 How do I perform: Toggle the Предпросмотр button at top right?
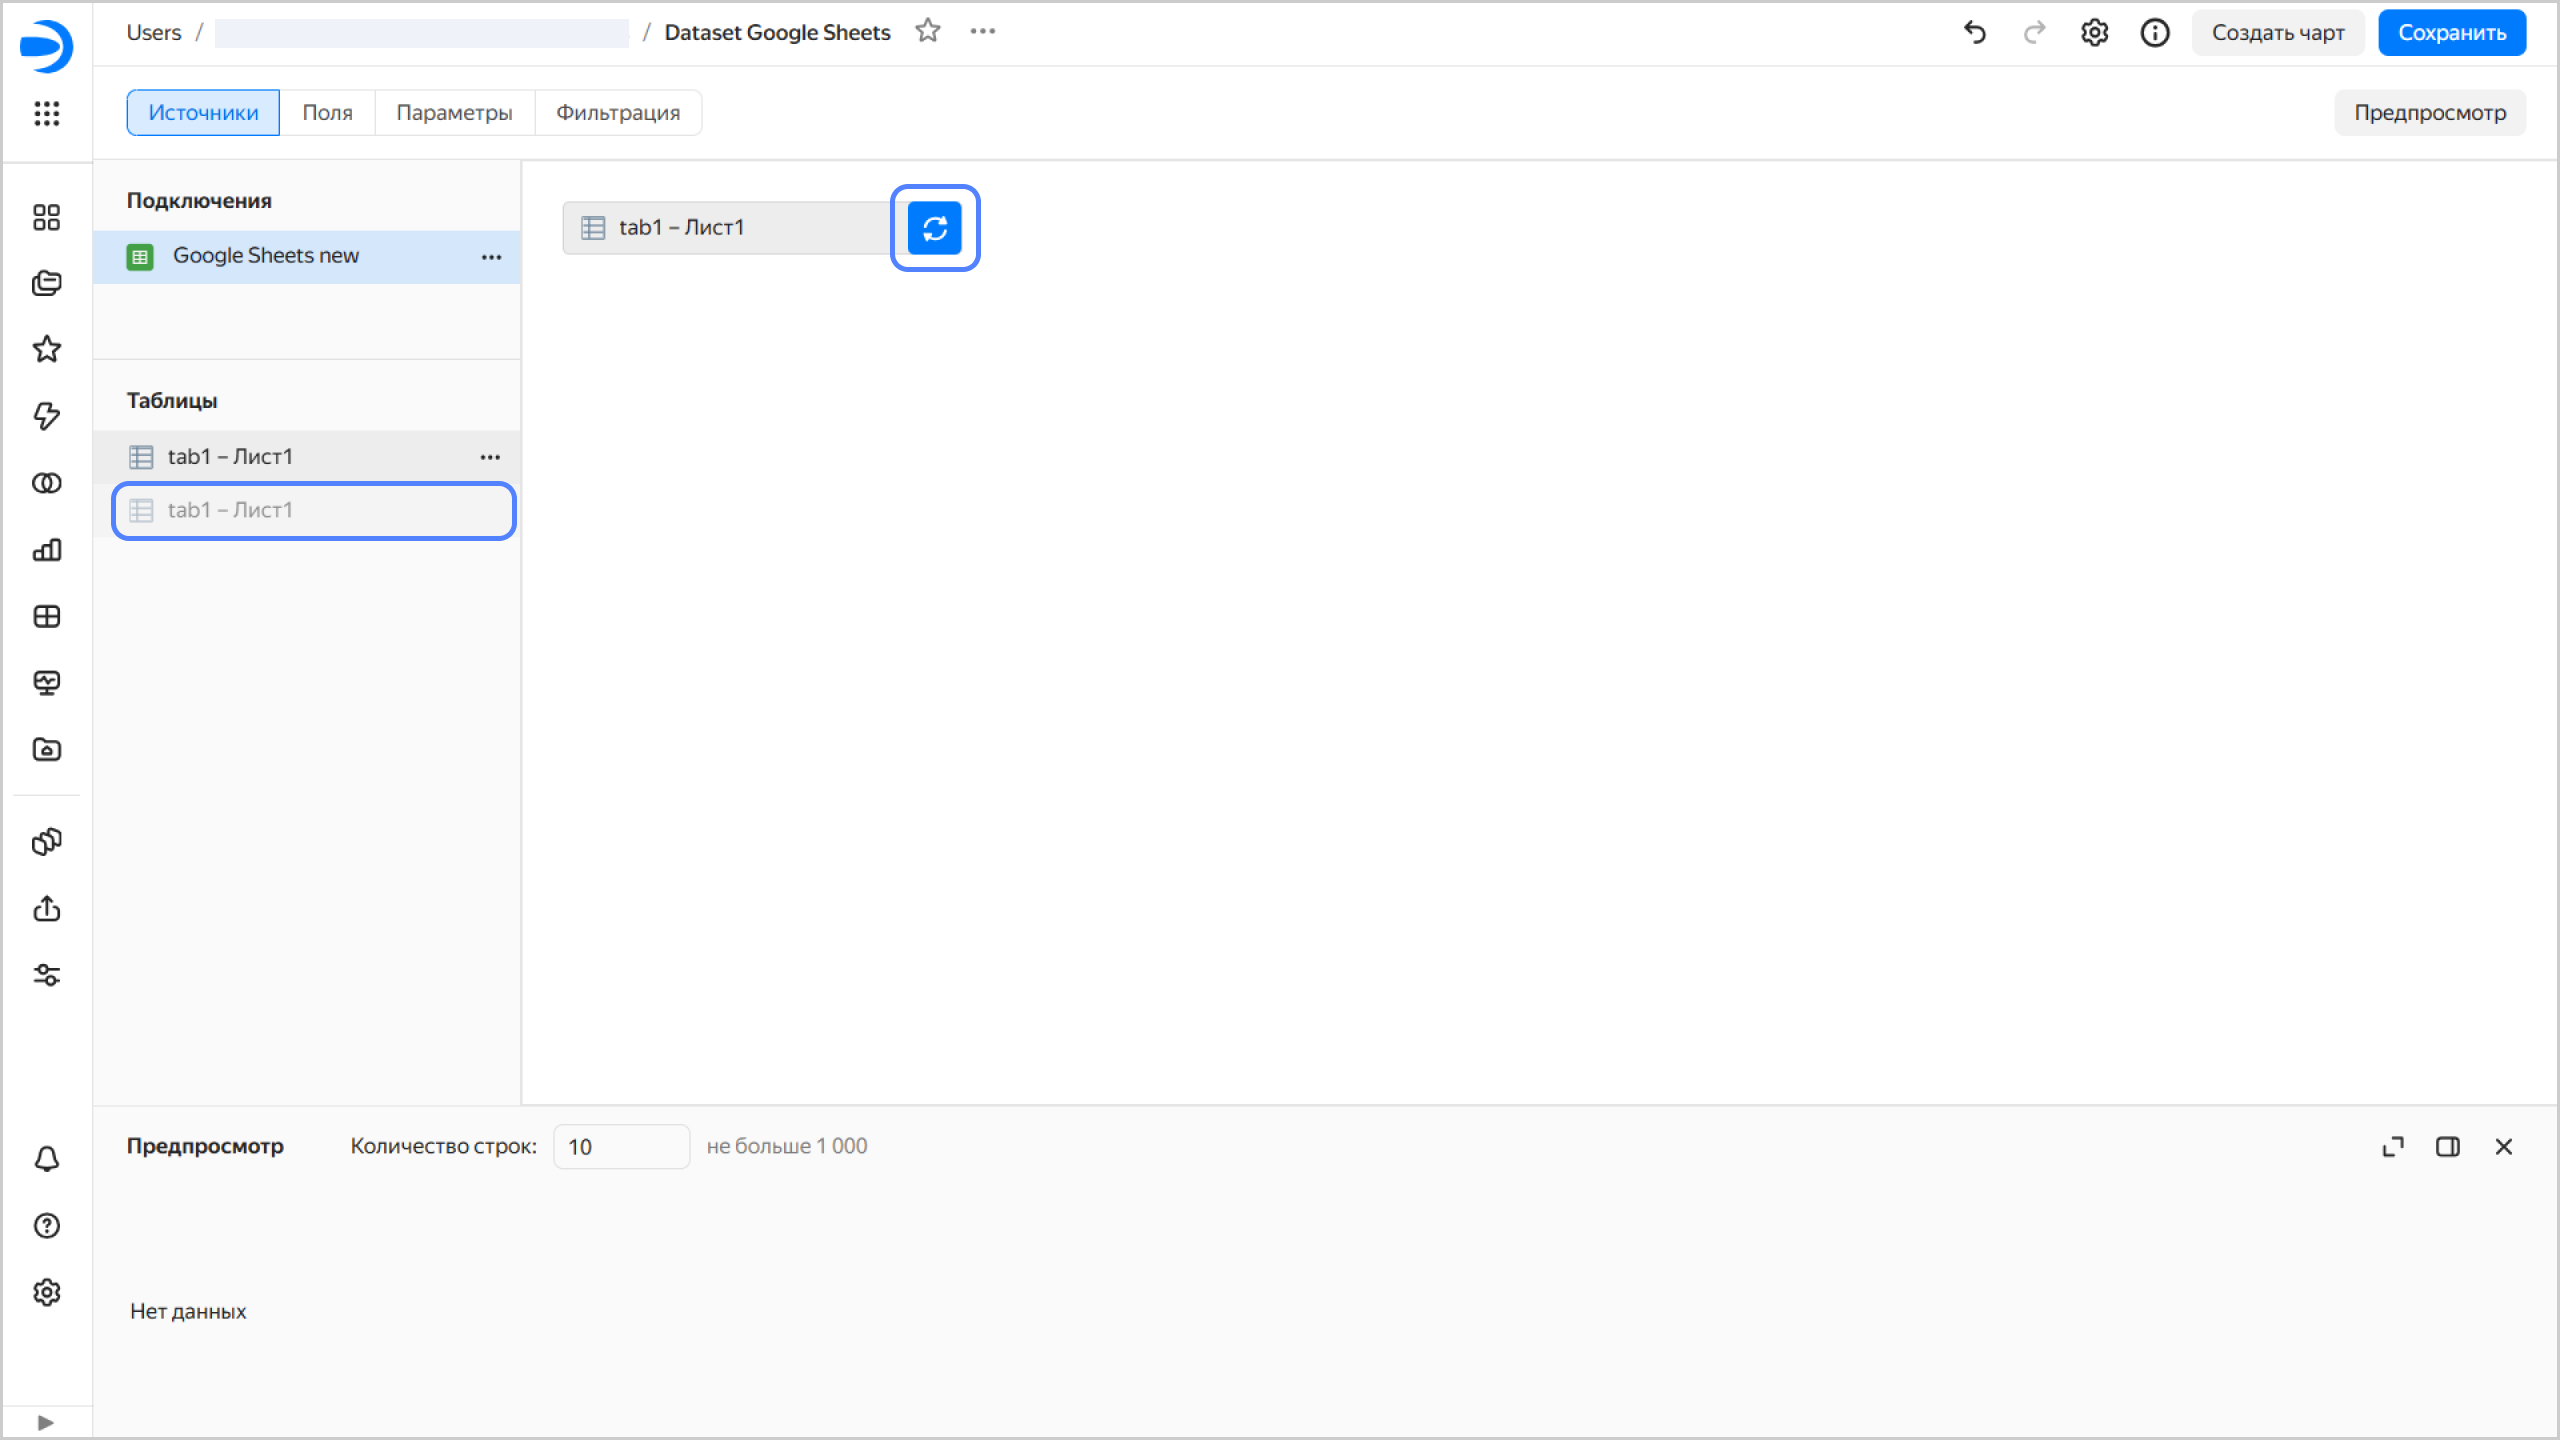tap(2429, 112)
